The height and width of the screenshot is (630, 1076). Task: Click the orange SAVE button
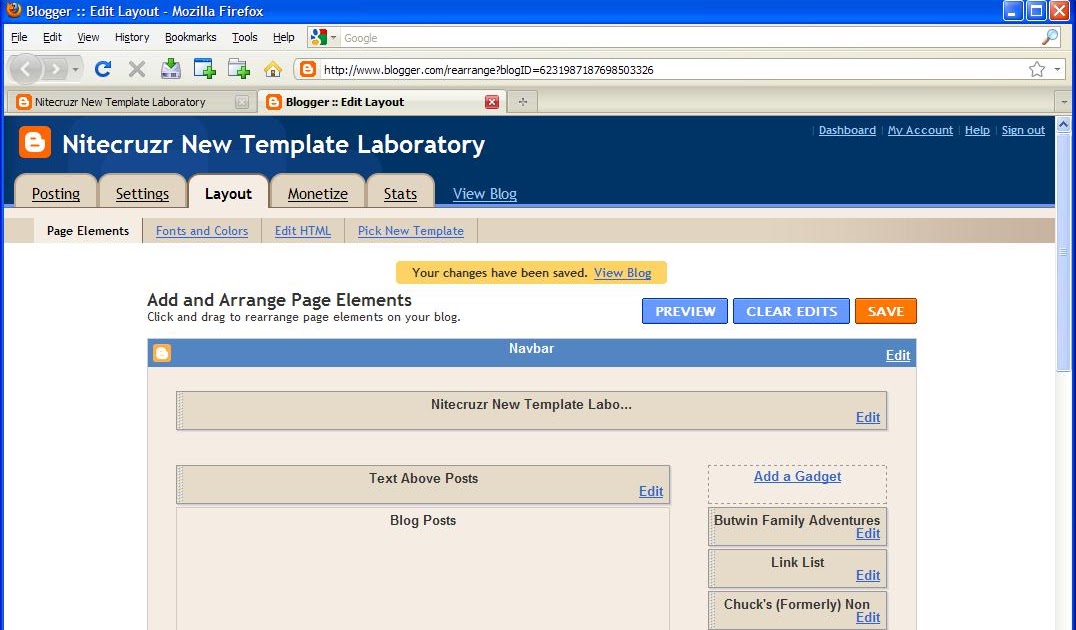885,311
